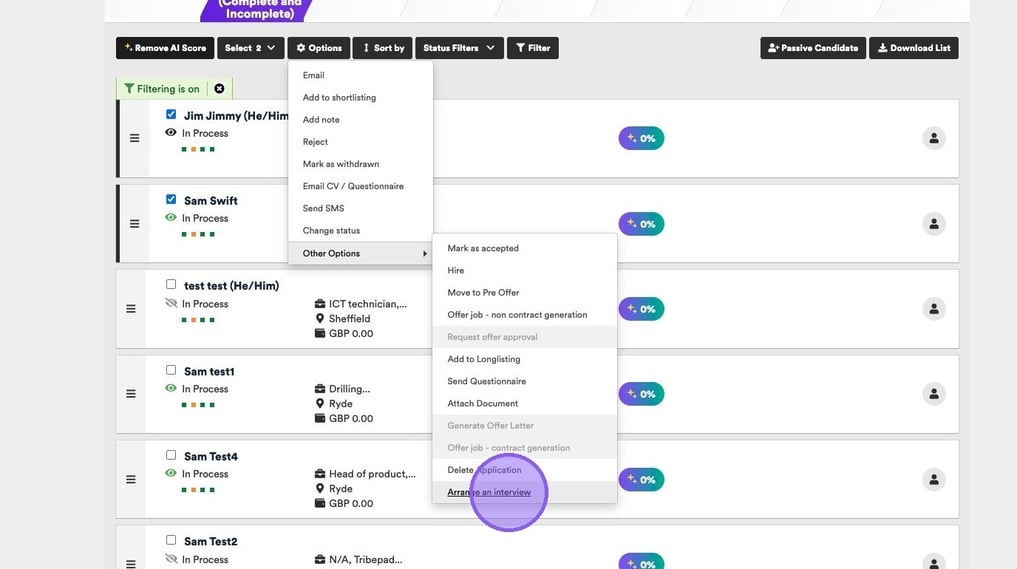Click the drag handle icon beside Sam test1

click(131, 394)
